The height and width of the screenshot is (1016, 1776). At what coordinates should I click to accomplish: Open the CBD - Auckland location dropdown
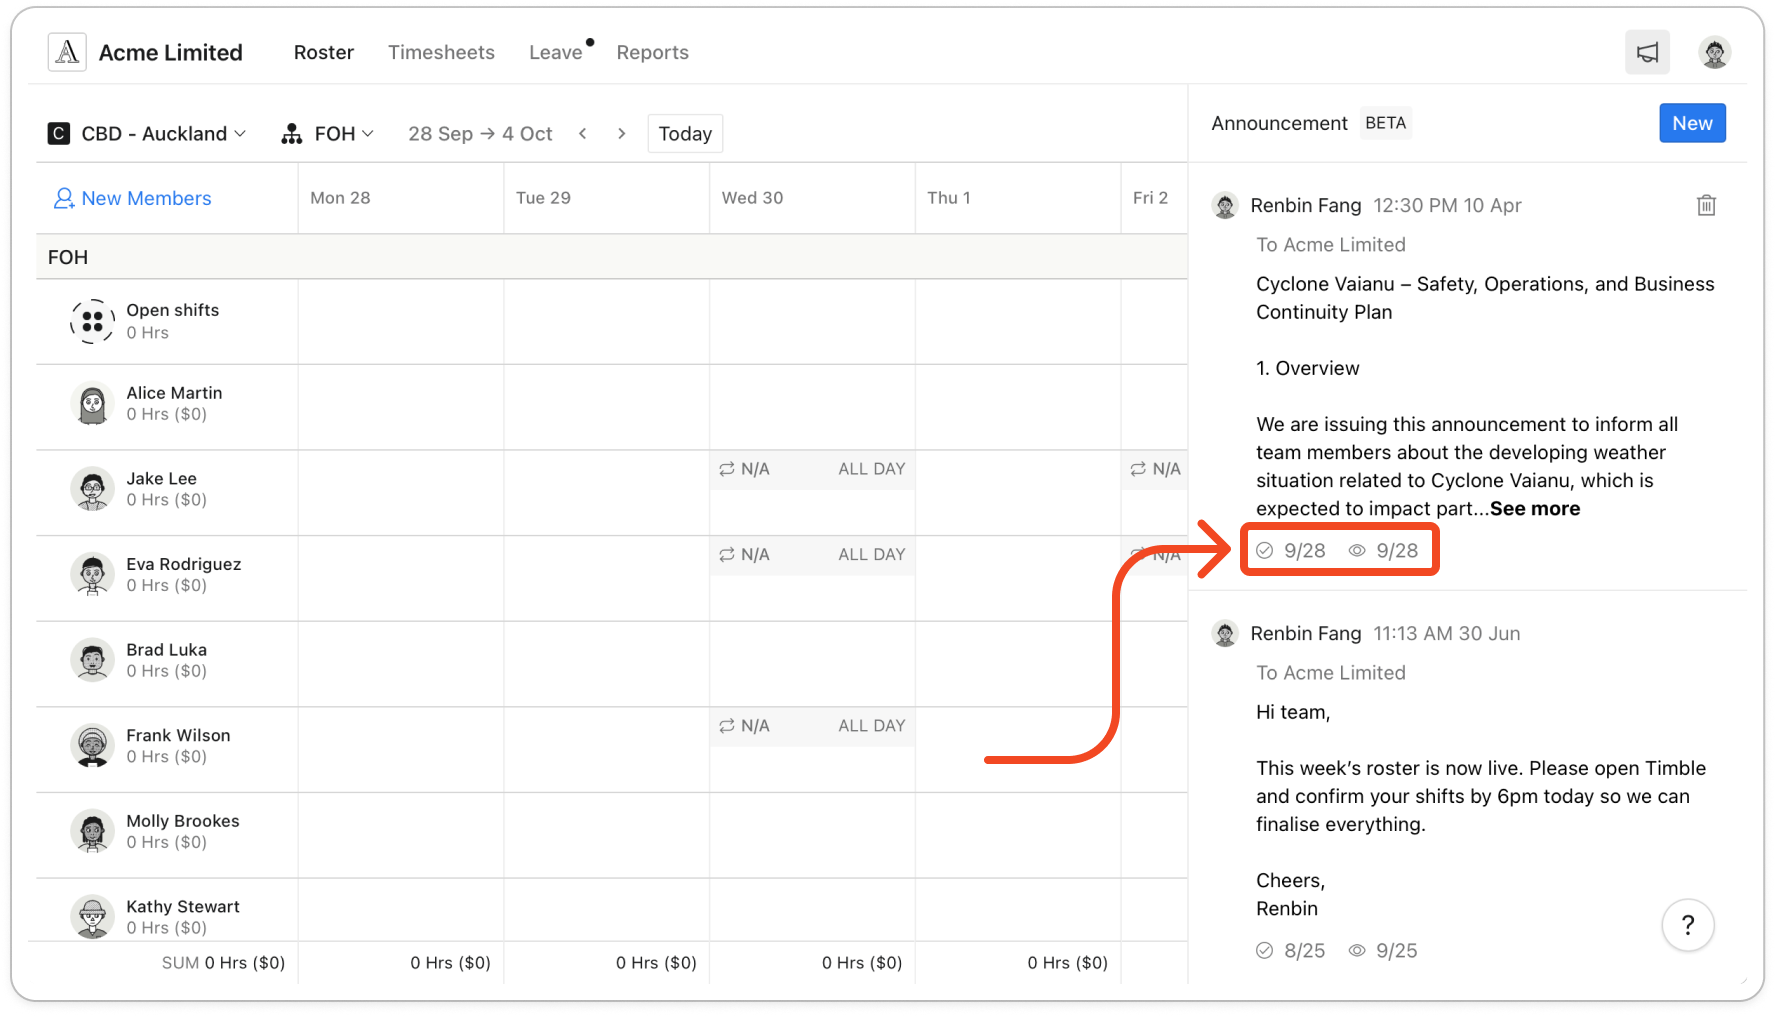[147, 134]
